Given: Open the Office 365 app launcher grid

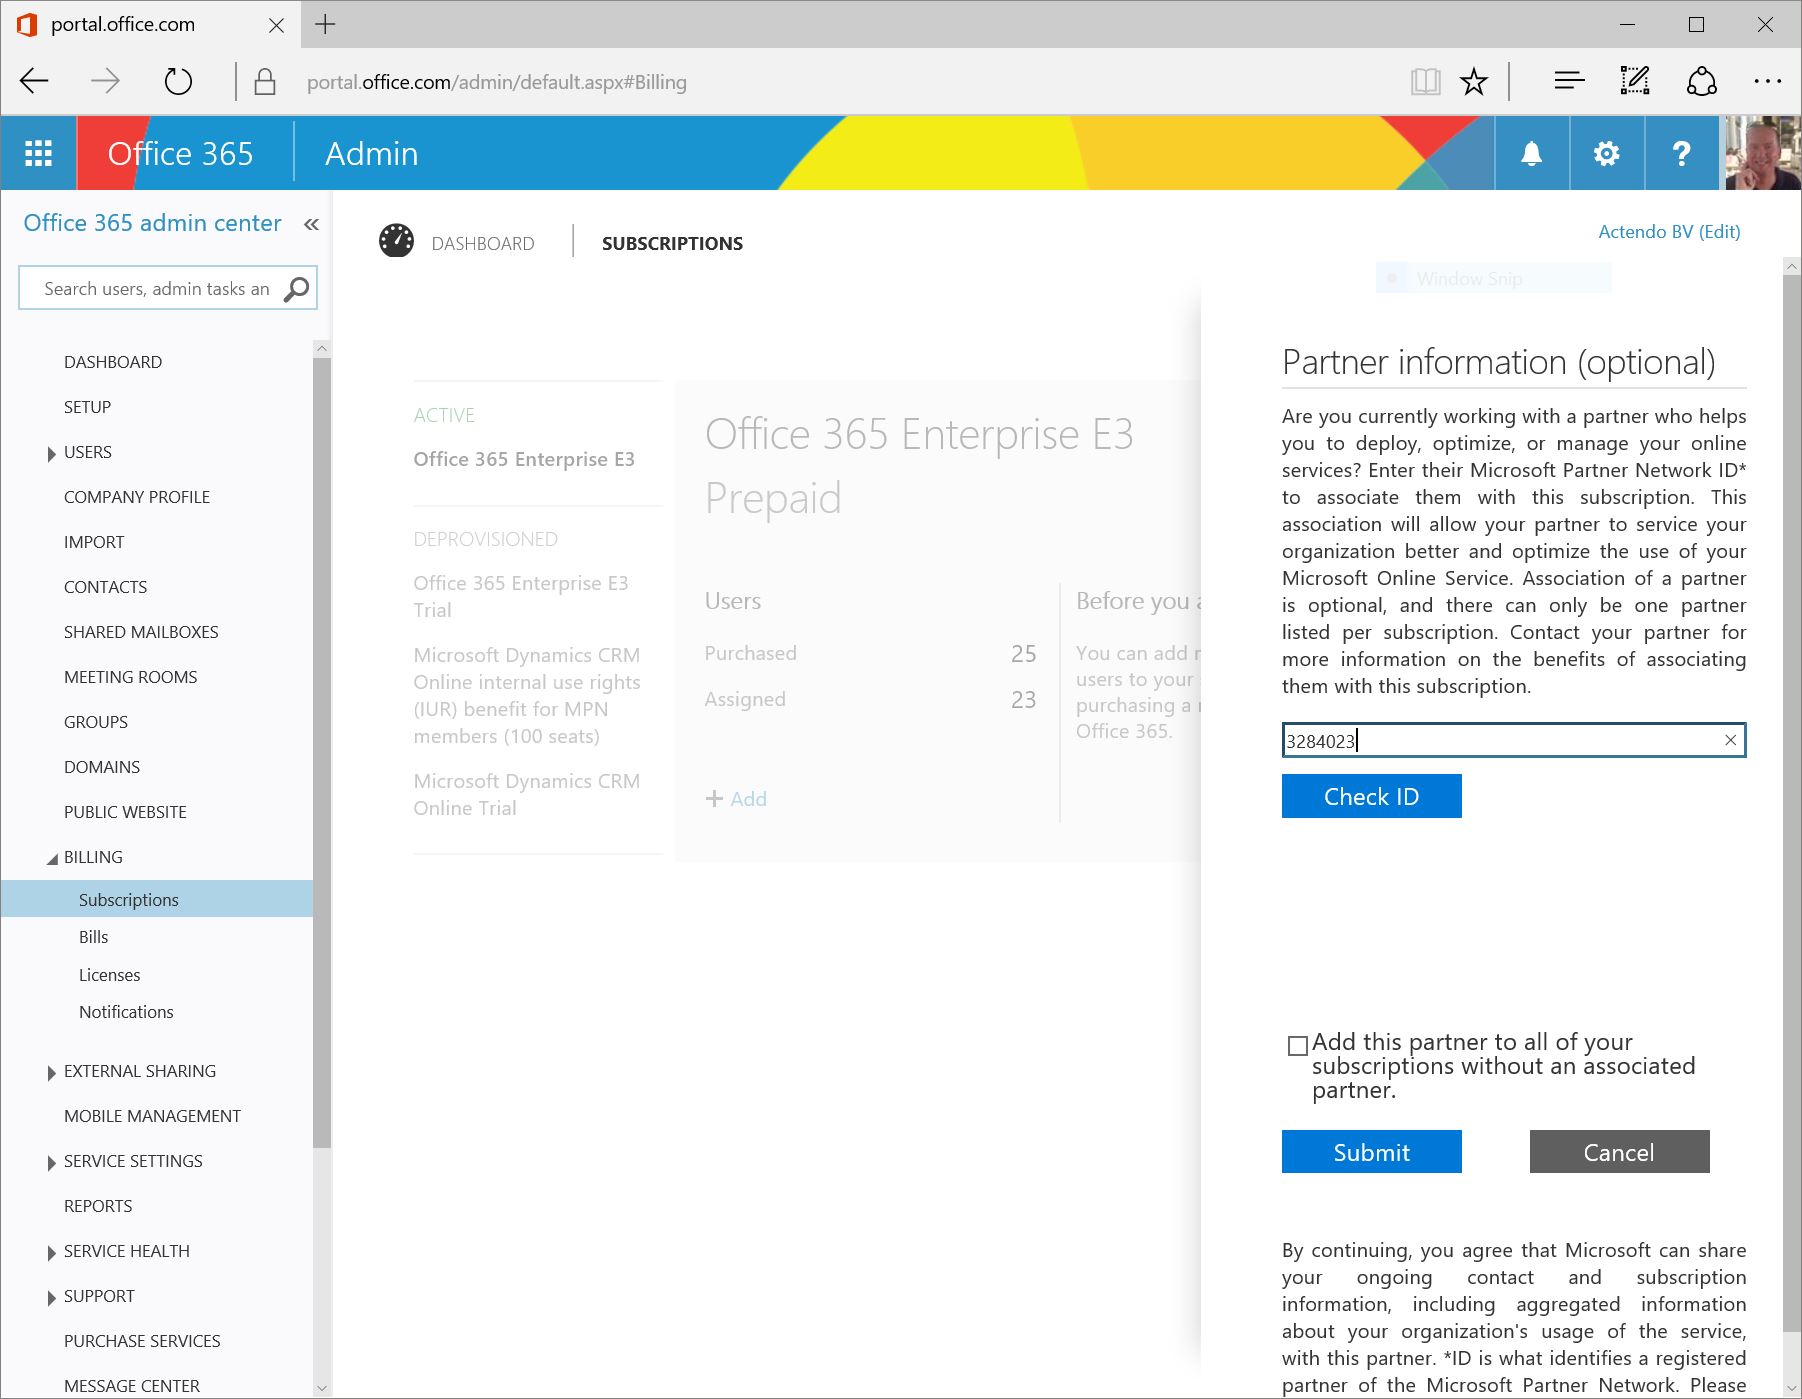Looking at the screenshot, I should tap(38, 153).
